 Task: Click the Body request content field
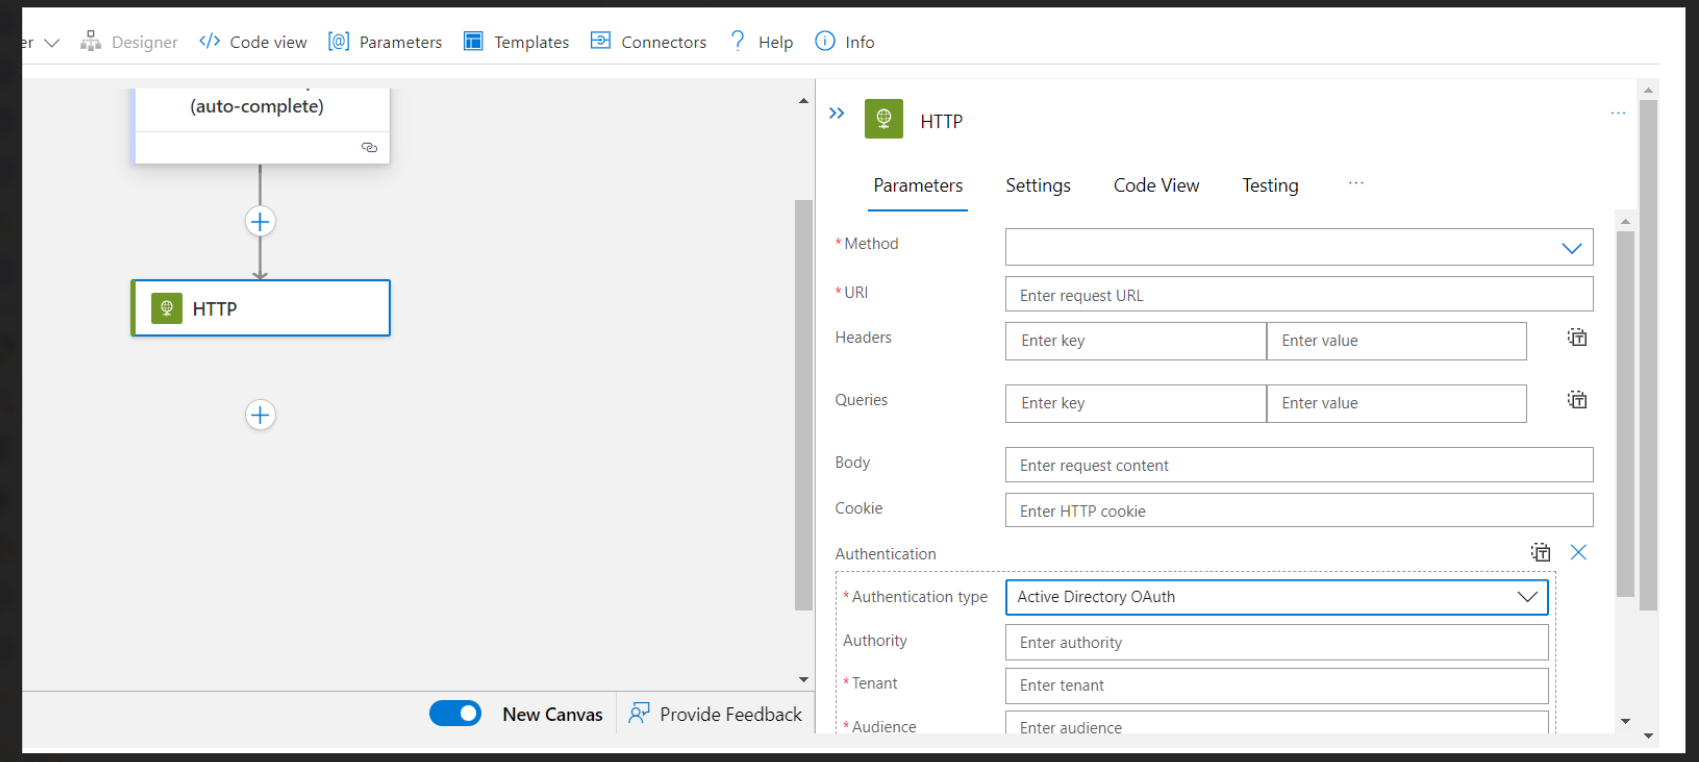1299,465
